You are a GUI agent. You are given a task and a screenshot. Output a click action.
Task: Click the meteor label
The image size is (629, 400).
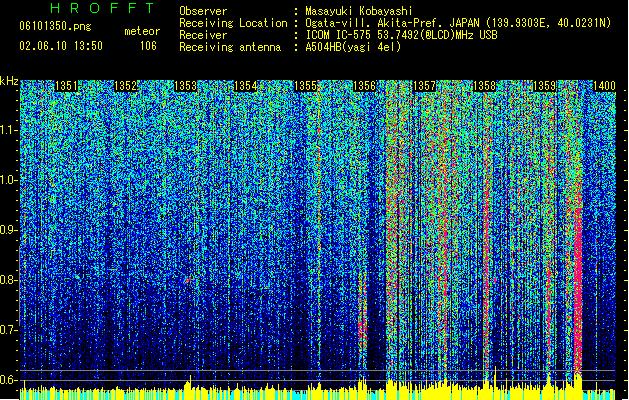click(x=142, y=31)
